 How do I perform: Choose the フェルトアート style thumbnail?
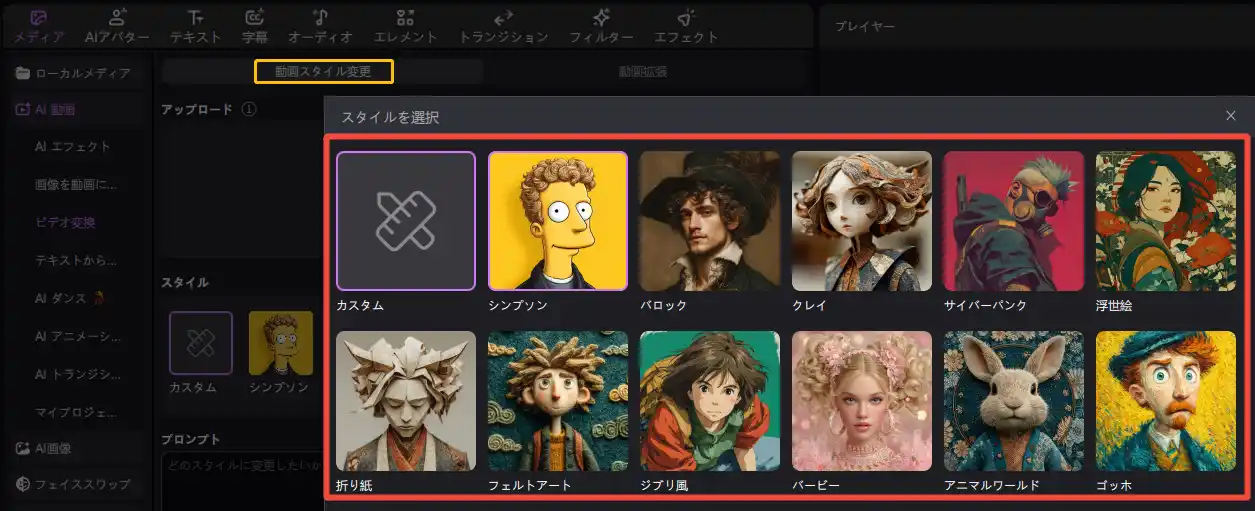coord(558,401)
